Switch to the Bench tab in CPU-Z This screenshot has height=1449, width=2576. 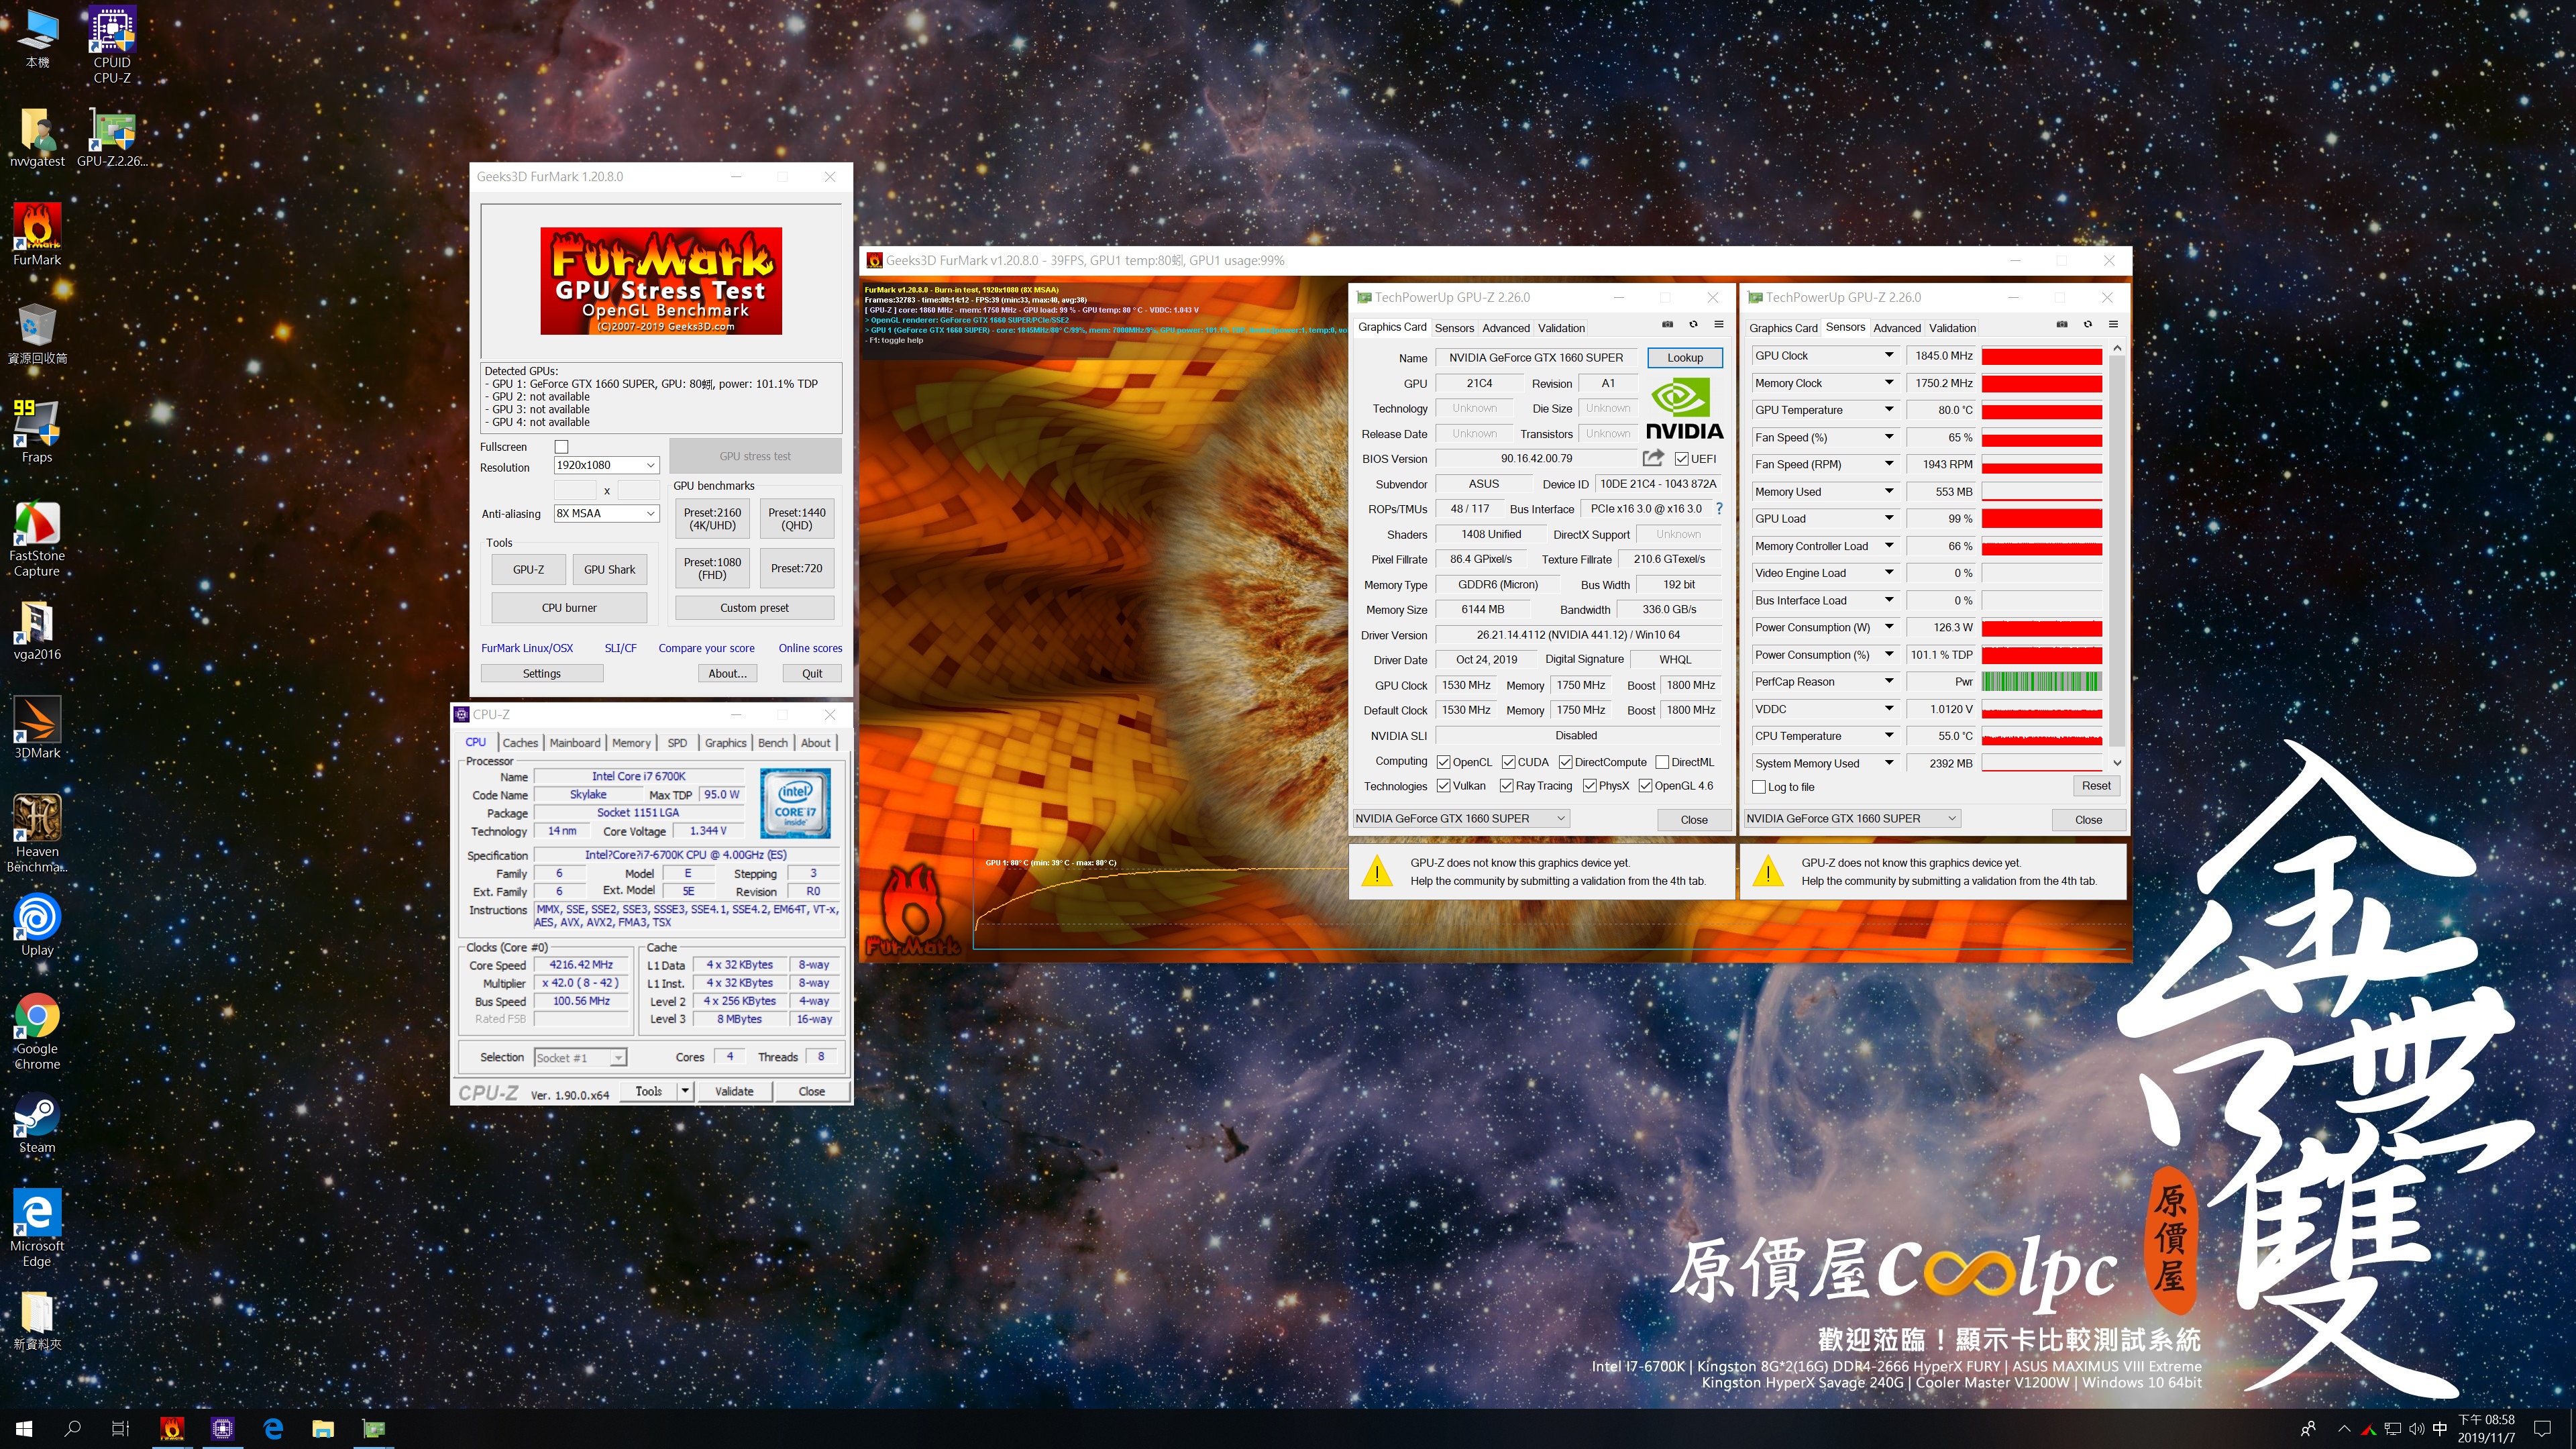(772, 743)
